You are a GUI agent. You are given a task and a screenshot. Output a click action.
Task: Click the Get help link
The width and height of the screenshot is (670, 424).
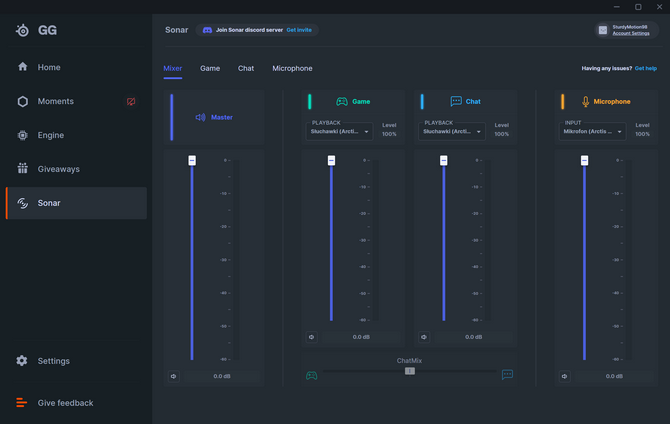646,68
